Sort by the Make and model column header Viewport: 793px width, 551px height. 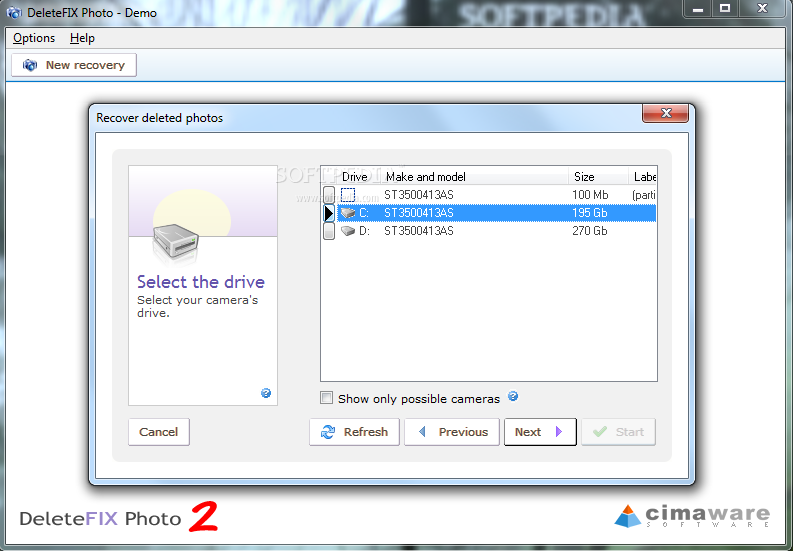[475, 177]
